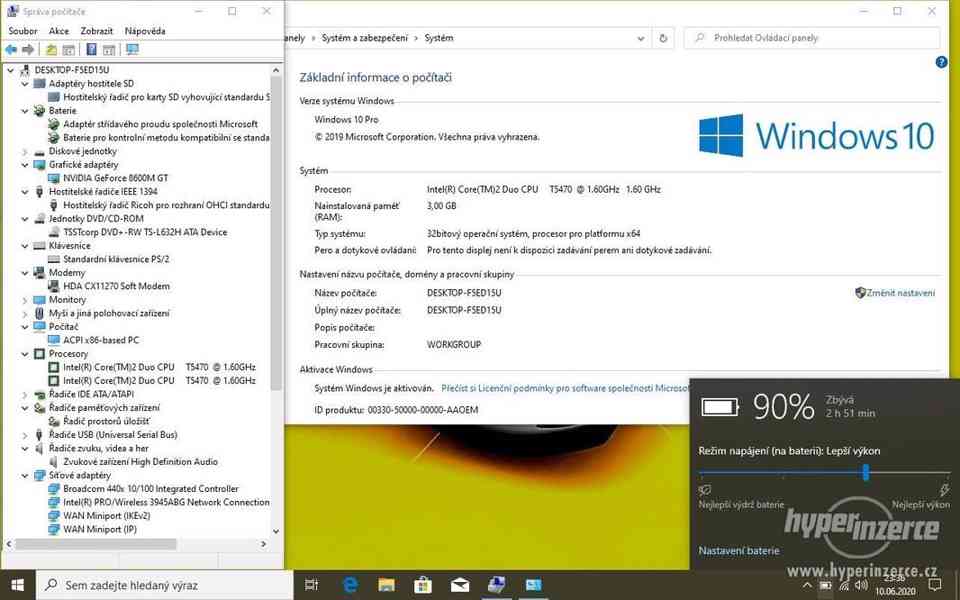Viewport: 960px width, 600px height.
Task: Open Microsoft Store from taskbar
Action: point(423,585)
